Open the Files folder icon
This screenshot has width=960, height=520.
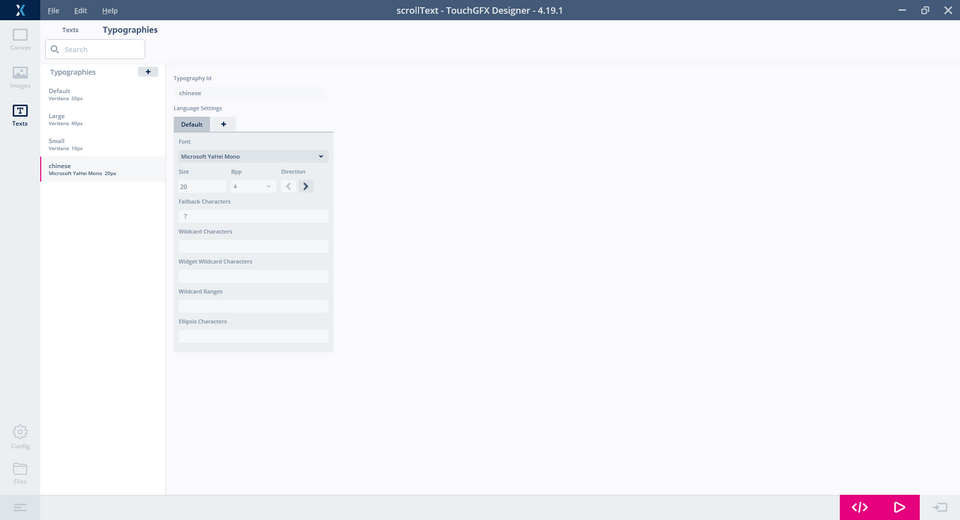20,472
